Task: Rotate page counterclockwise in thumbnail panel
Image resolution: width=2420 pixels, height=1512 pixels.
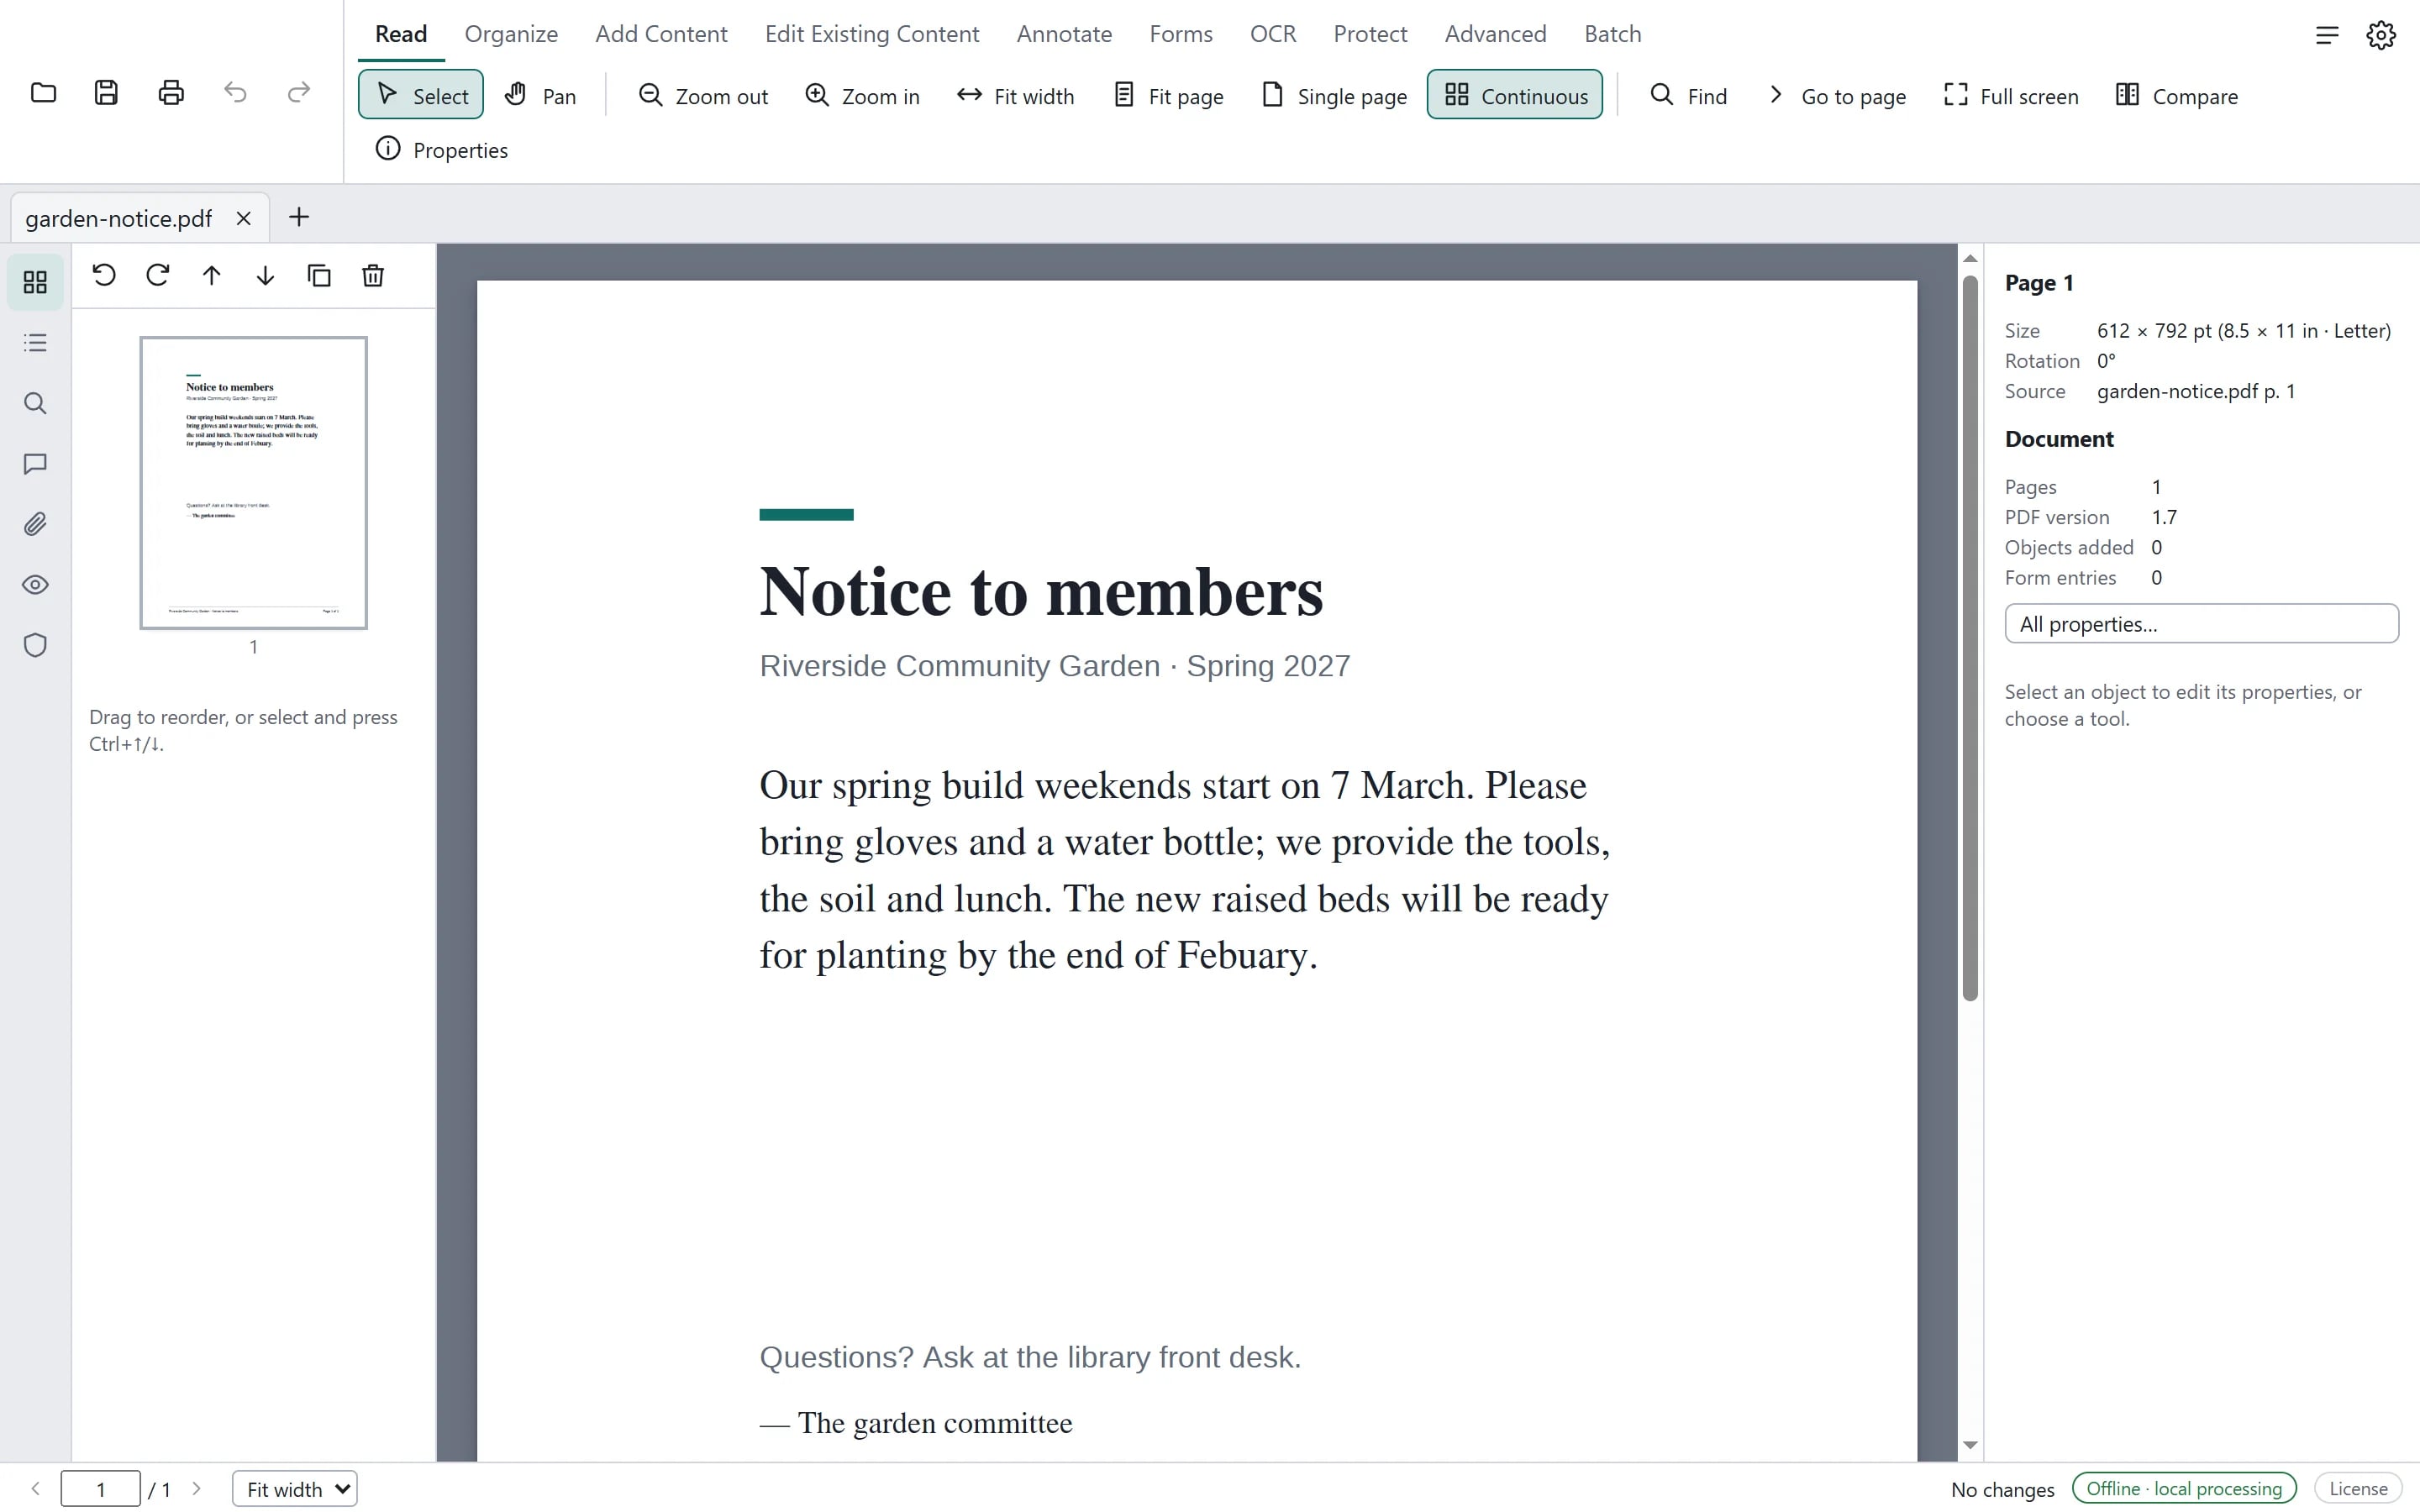Action: (x=104, y=275)
